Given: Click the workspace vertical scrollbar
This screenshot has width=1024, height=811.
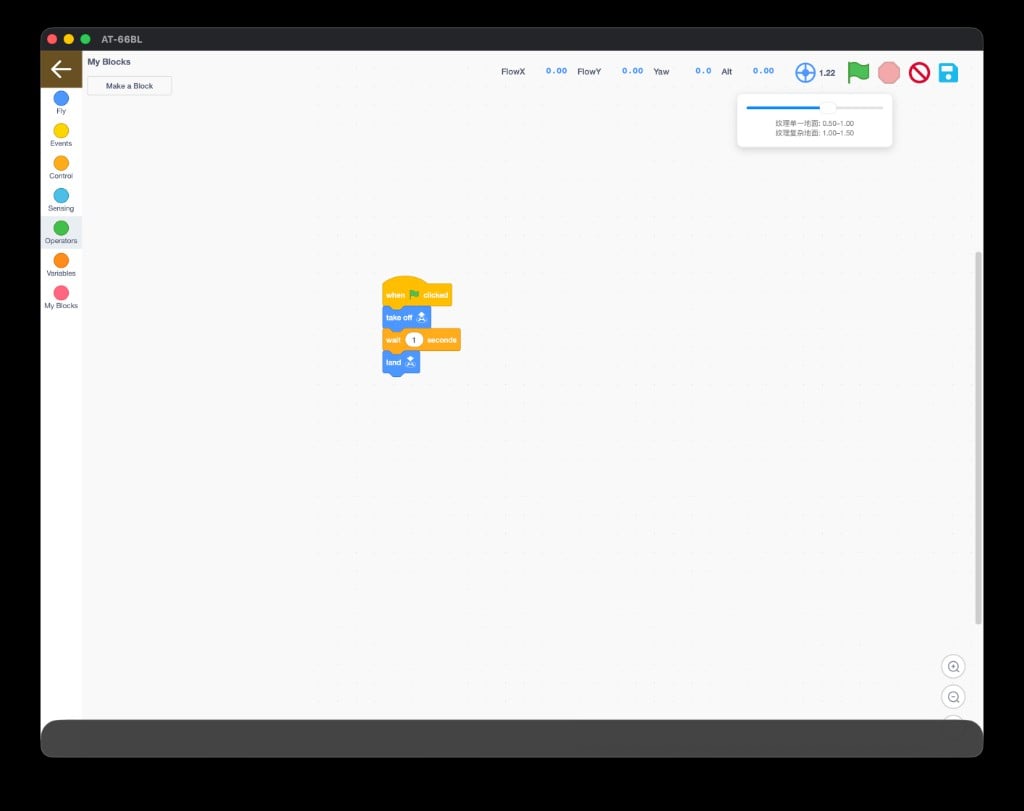Looking at the screenshot, I should (x=978, y=437).
